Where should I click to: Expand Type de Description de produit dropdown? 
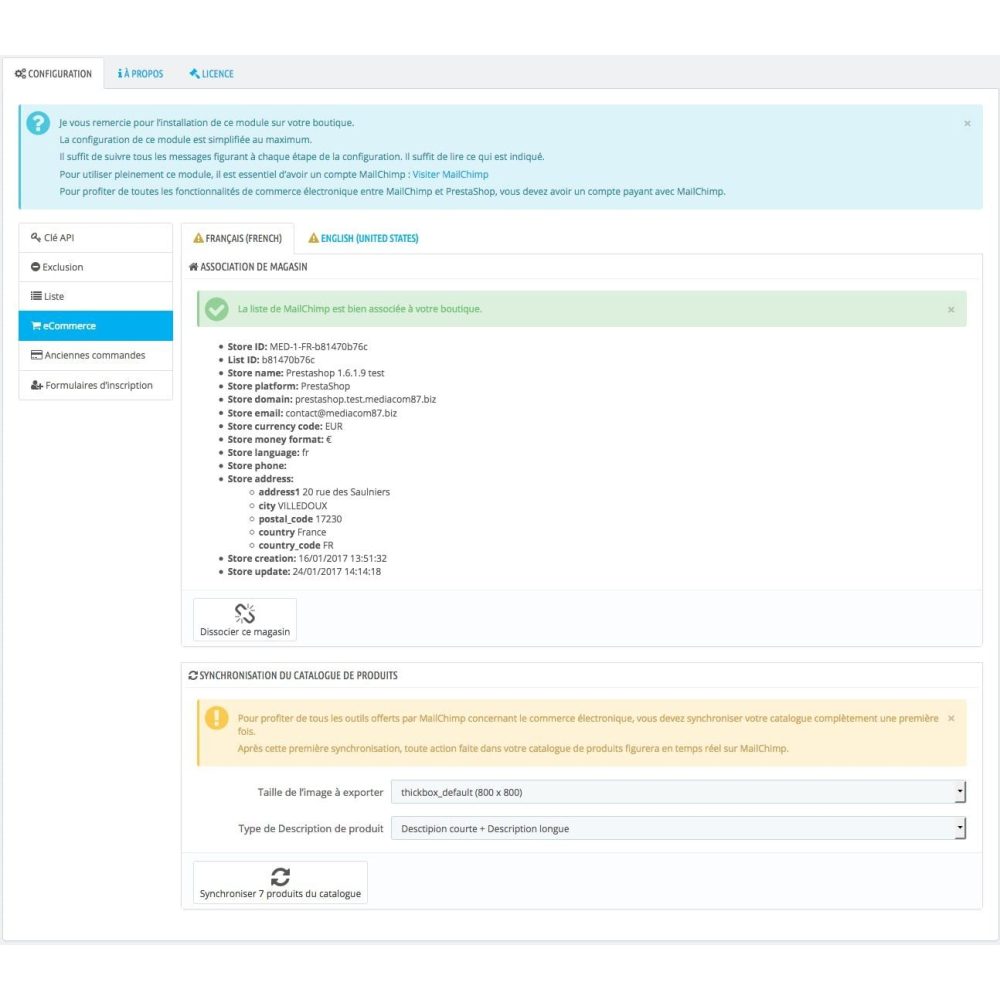[x=677, y=828]
